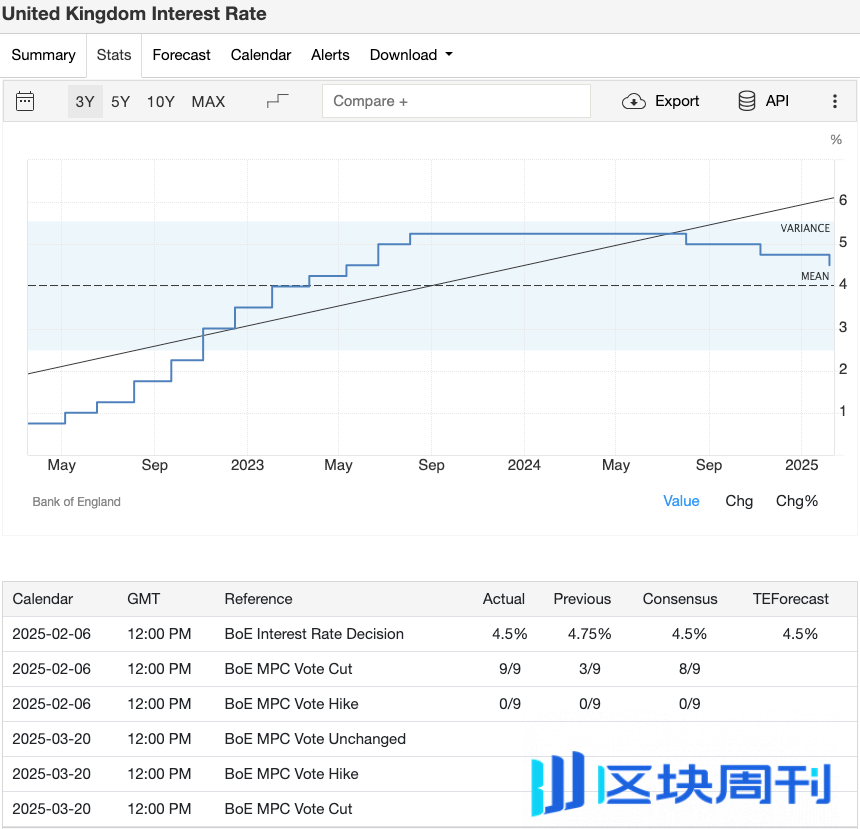Open BoE Interest Rate Decision row
Viewport: 860px width, 829px height.
point(430,634)
